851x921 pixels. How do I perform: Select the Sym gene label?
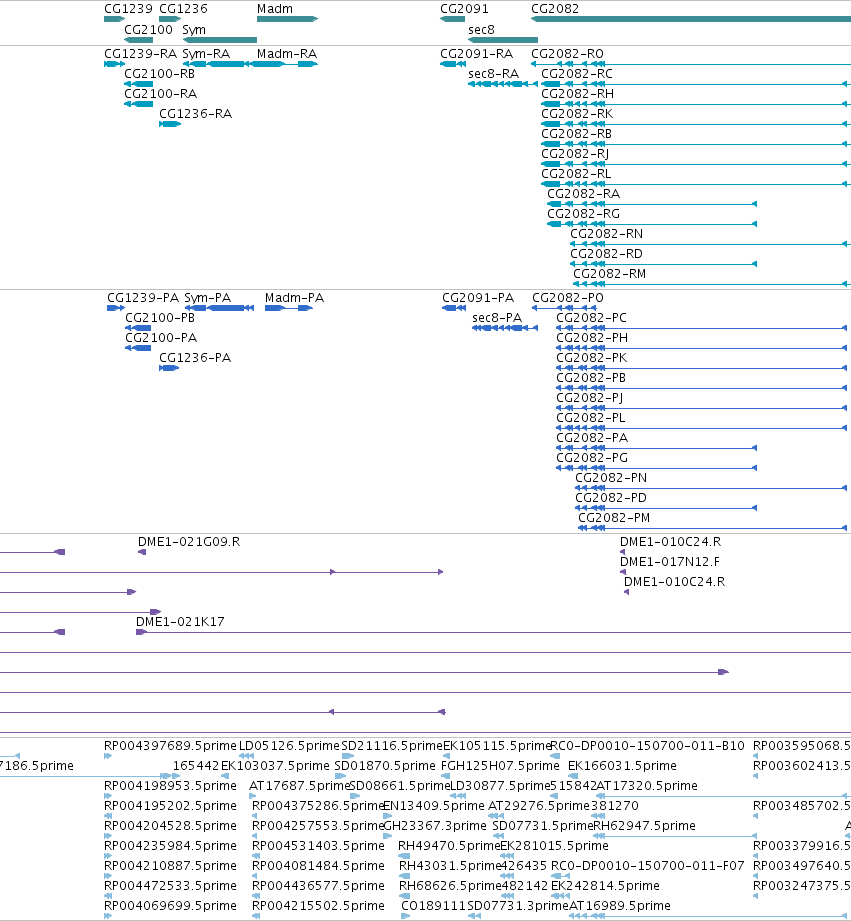tap(194, 29)
